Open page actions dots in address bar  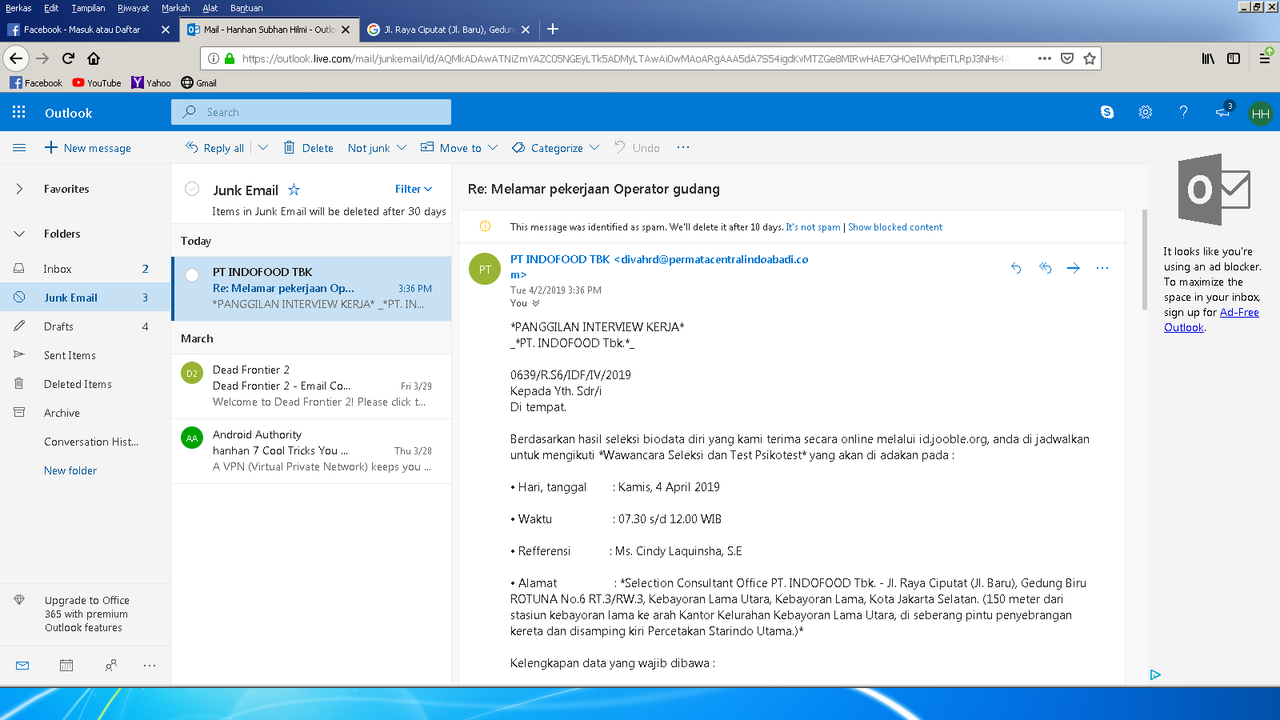point(1044,58)
